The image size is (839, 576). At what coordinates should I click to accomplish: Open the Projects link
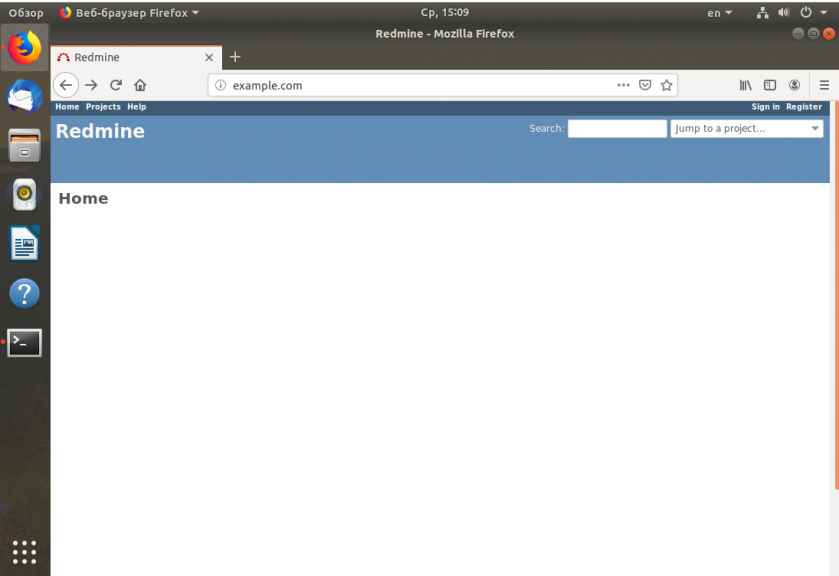point(103,107)
